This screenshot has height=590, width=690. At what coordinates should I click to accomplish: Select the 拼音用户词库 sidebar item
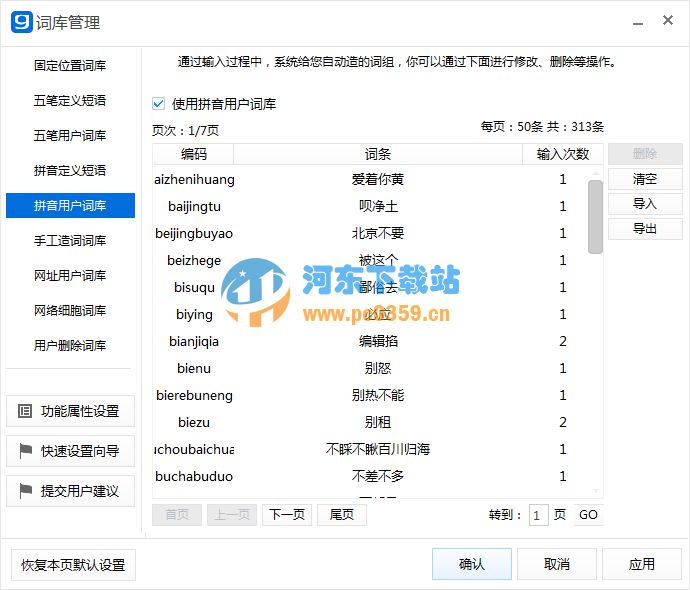[70, 205]
